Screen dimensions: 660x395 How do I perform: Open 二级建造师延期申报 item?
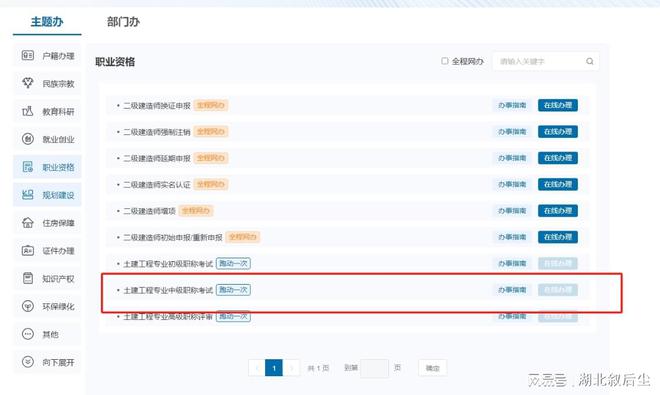click(157, 158)
